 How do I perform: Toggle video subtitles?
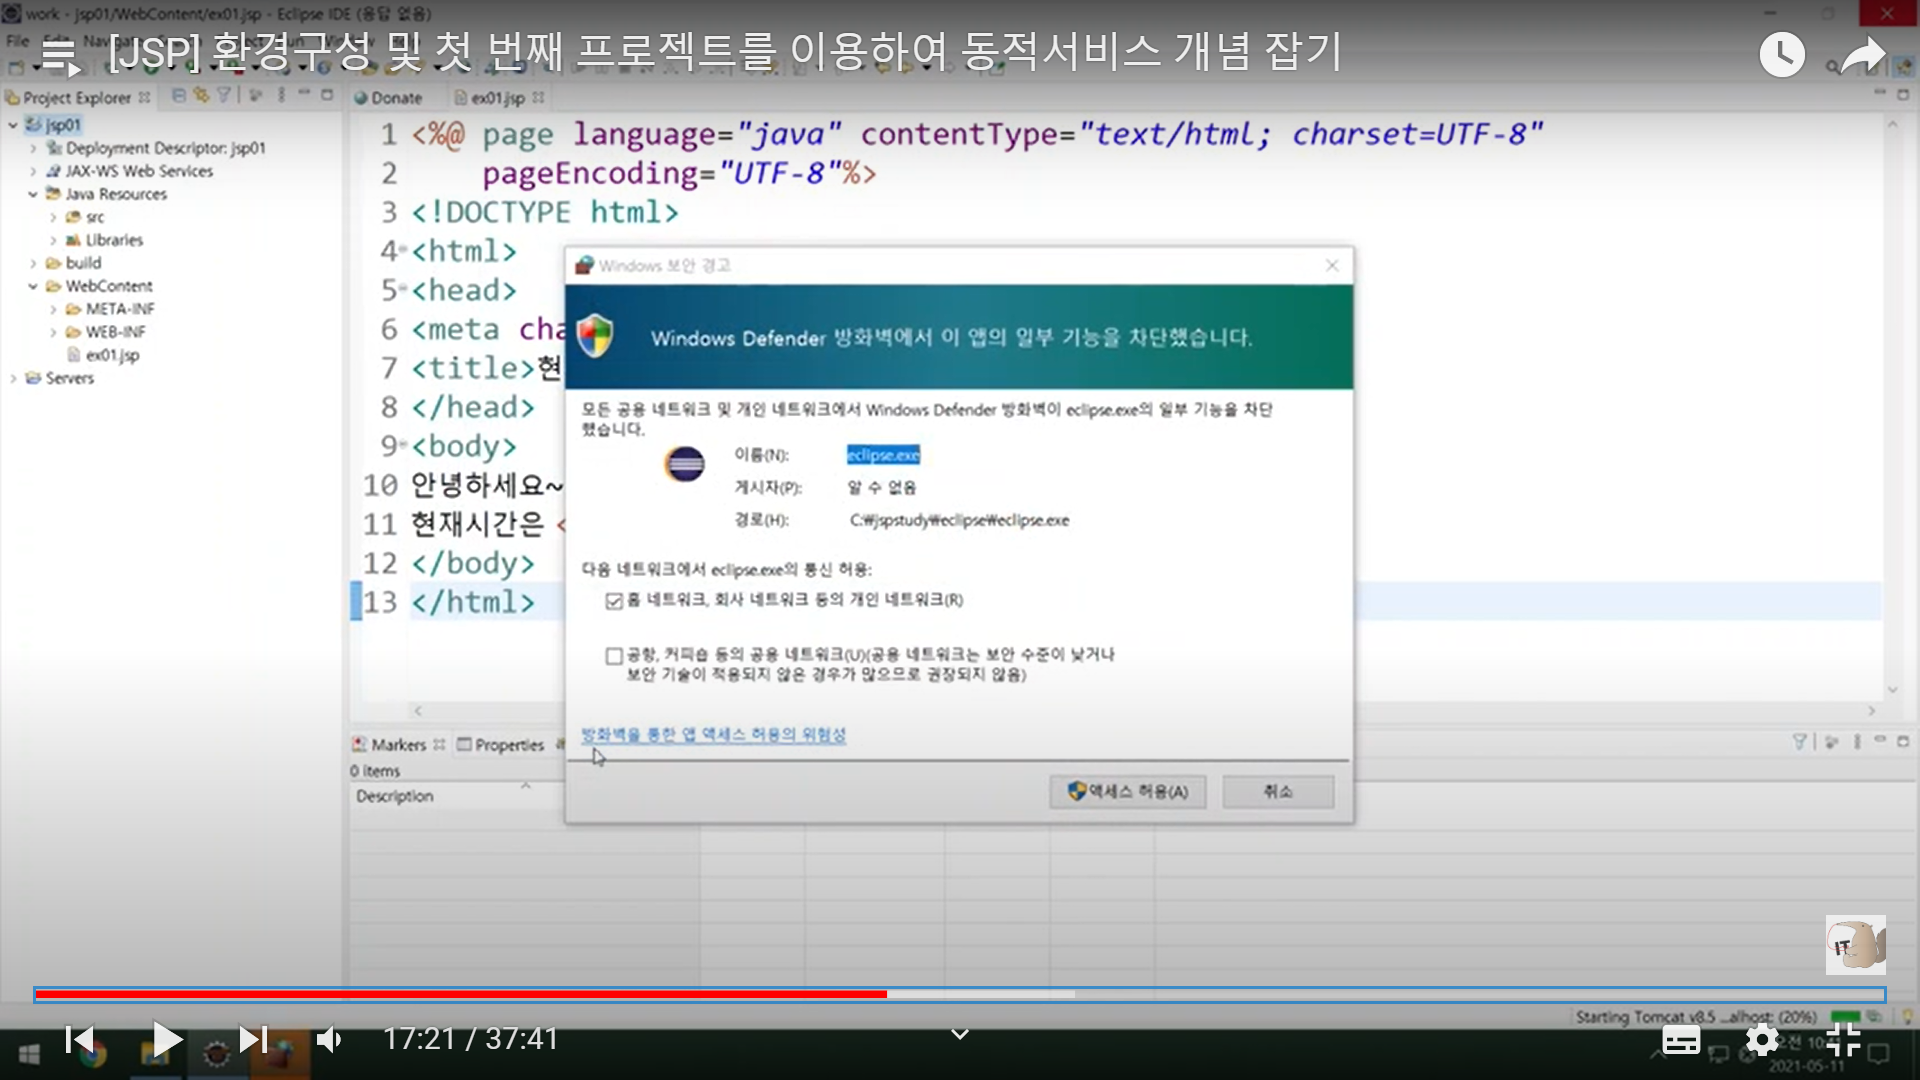[1681, 1040]
